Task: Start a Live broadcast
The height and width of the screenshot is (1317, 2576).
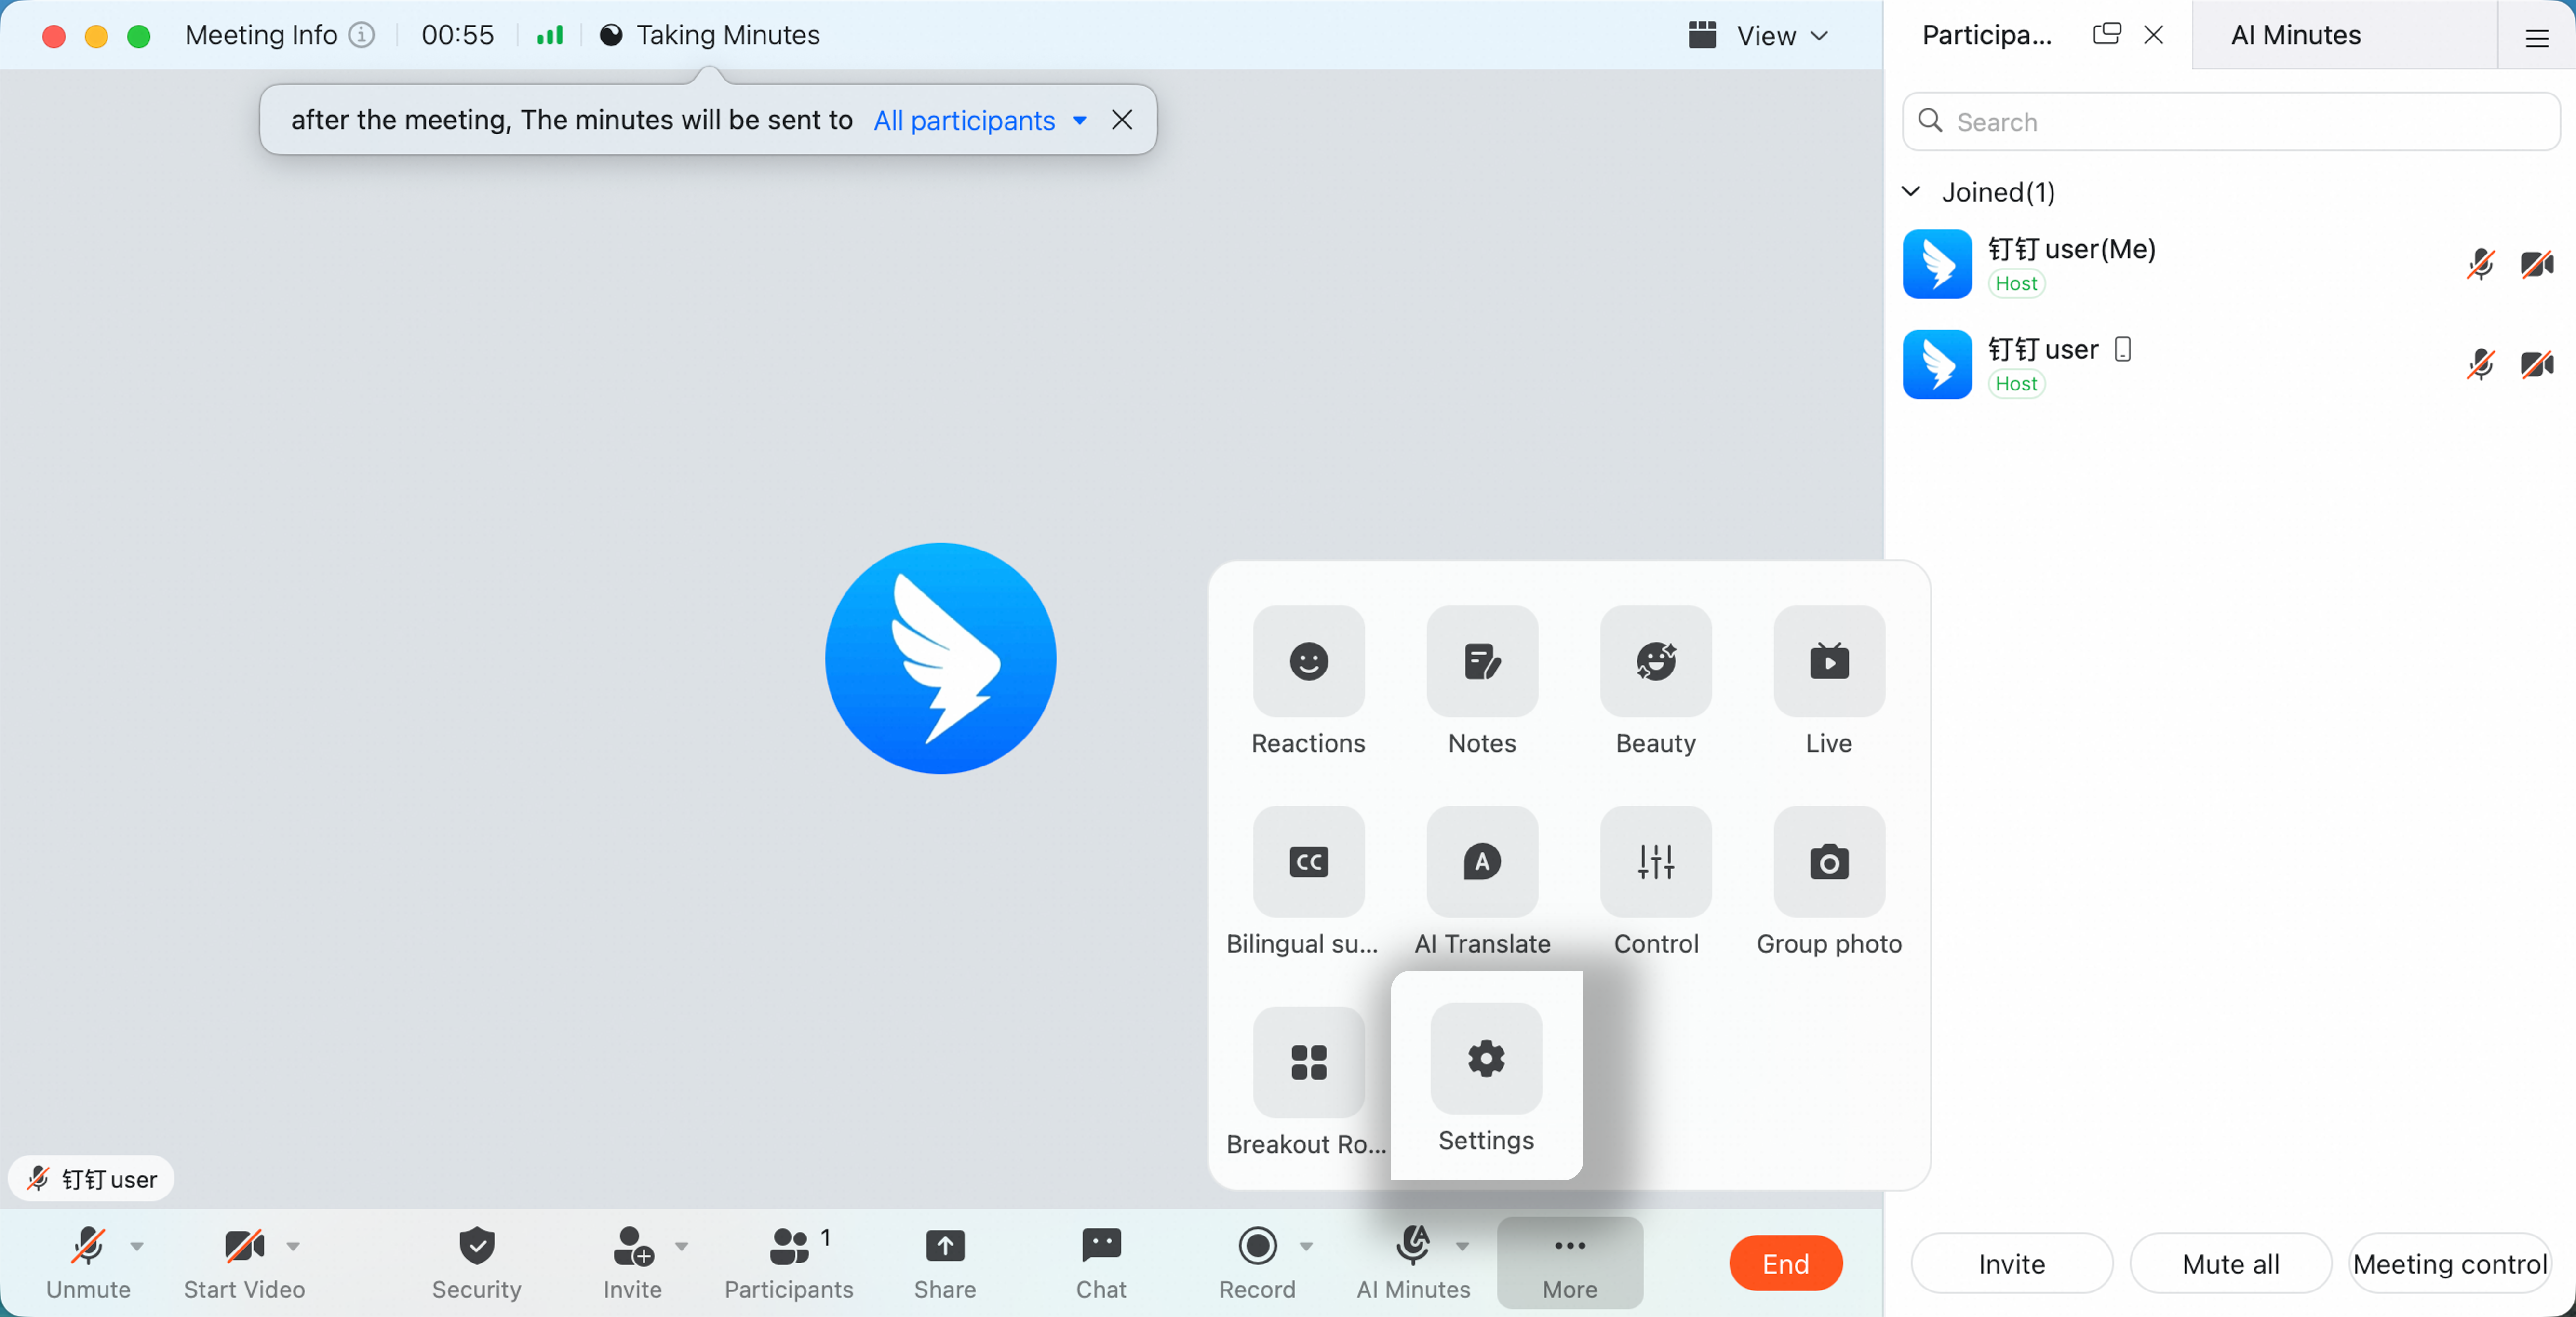Action: [1829, 681]
